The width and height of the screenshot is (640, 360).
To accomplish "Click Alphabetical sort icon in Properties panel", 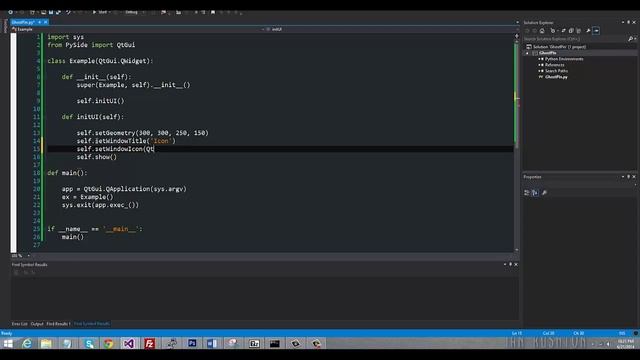I will click(x=535, y=193).
